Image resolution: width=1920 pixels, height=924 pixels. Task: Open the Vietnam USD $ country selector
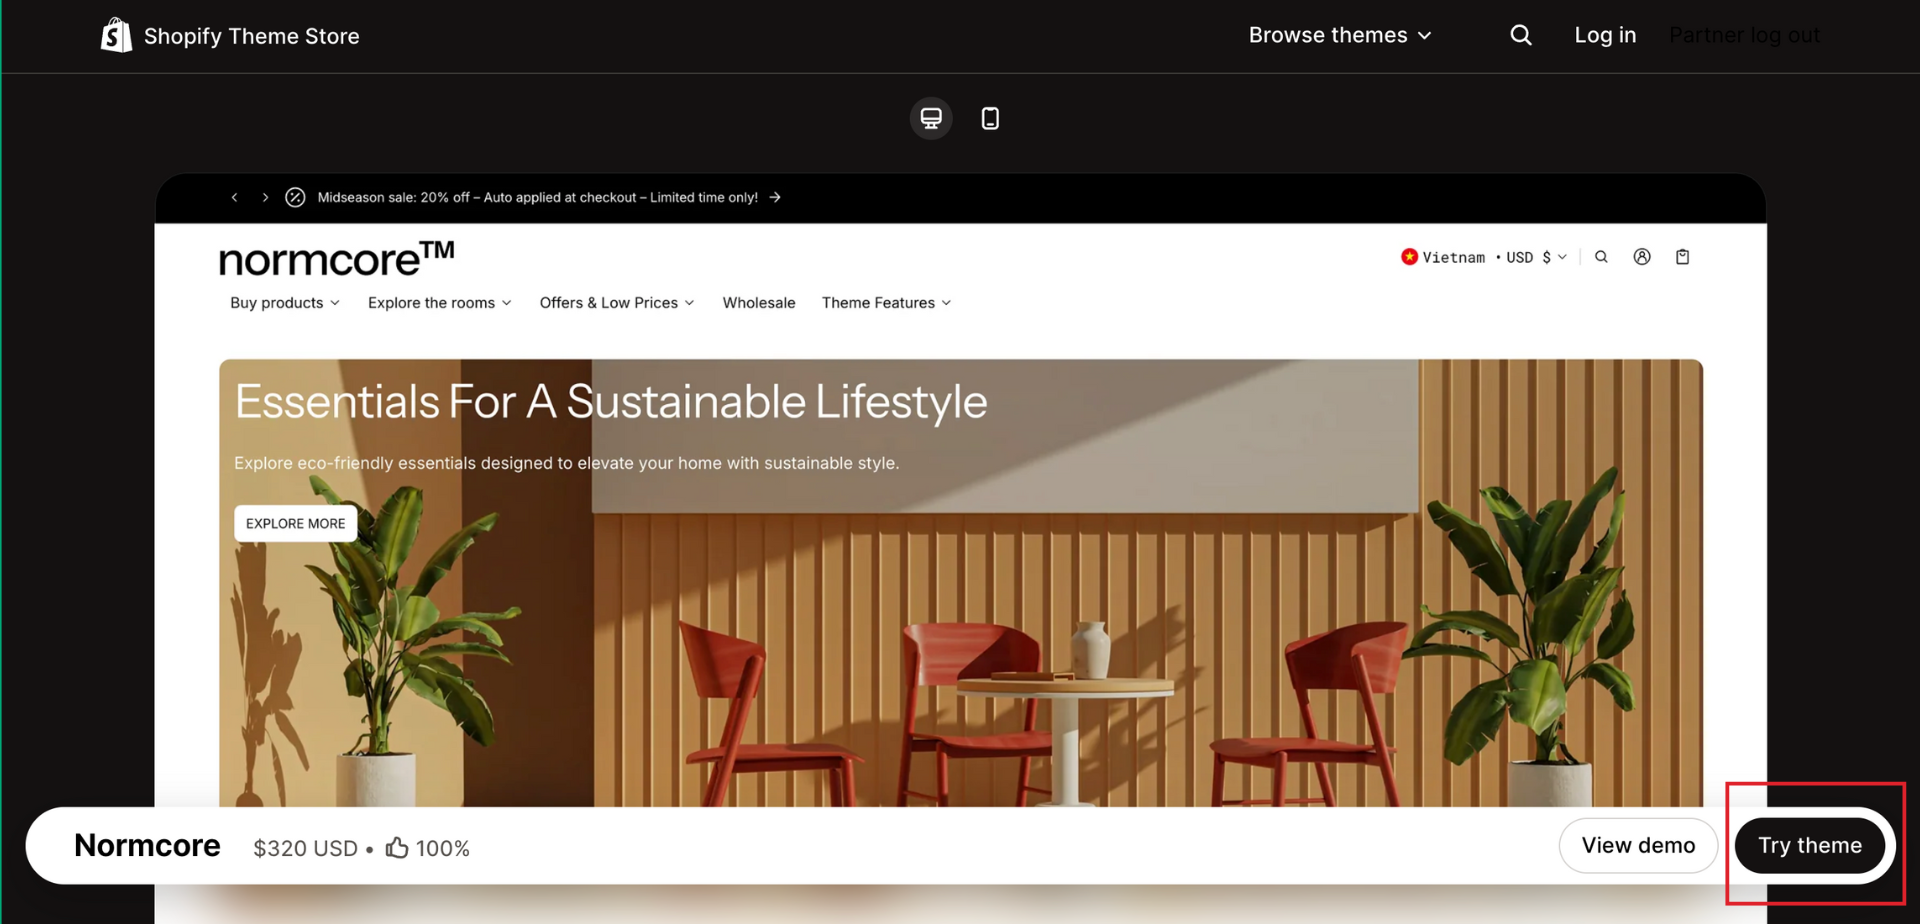1484,257
